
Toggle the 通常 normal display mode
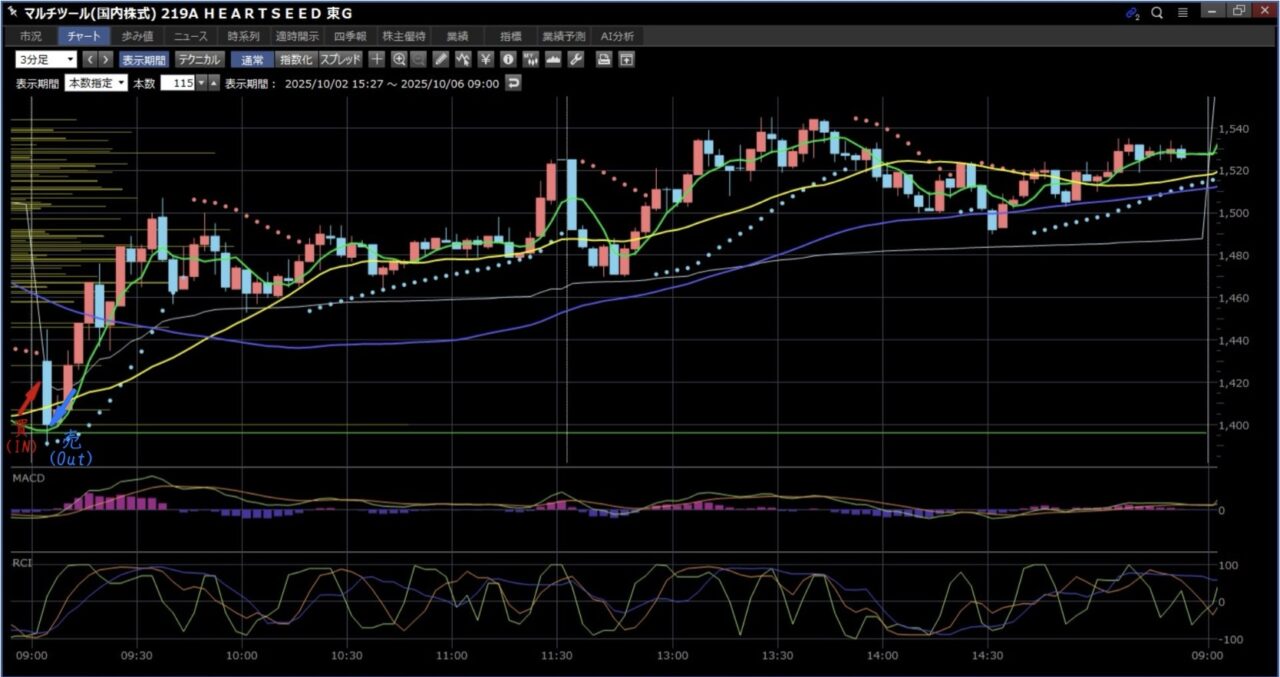point(251,59)
